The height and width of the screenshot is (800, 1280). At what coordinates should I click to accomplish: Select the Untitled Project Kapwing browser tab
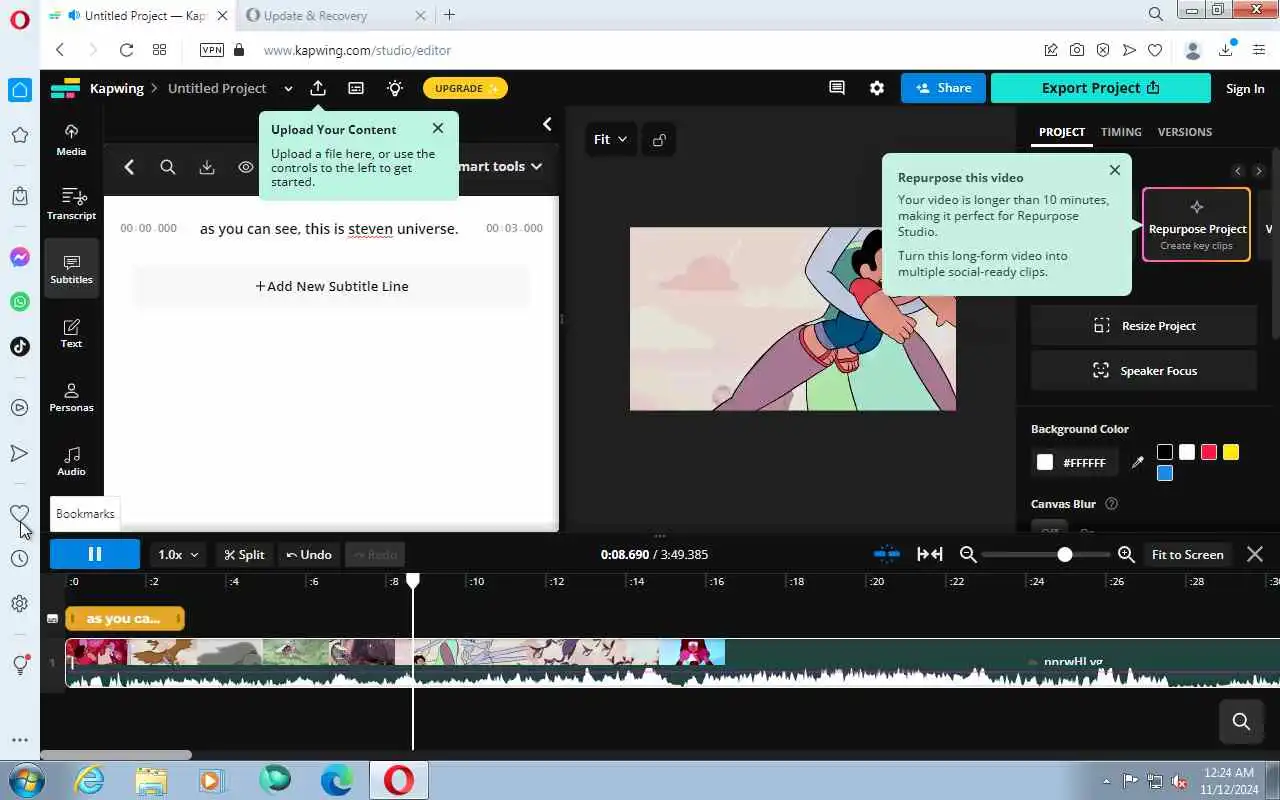(137, 15)
